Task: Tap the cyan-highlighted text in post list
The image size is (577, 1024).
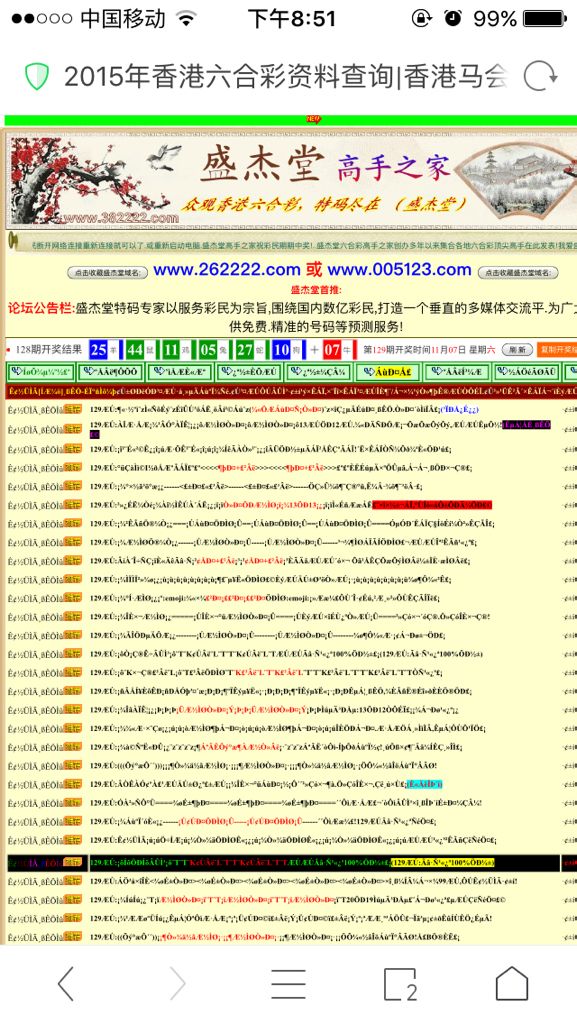Action: (425, 784)
